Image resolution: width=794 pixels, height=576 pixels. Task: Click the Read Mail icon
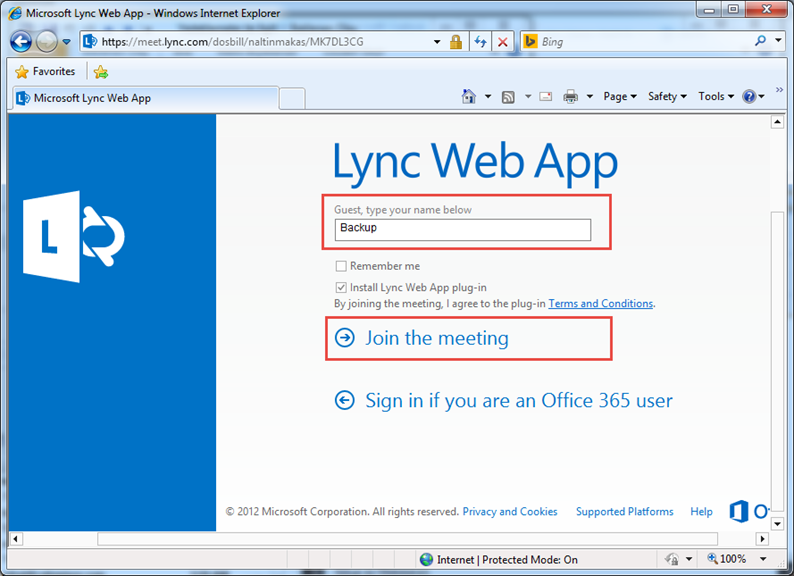point(546,96)
